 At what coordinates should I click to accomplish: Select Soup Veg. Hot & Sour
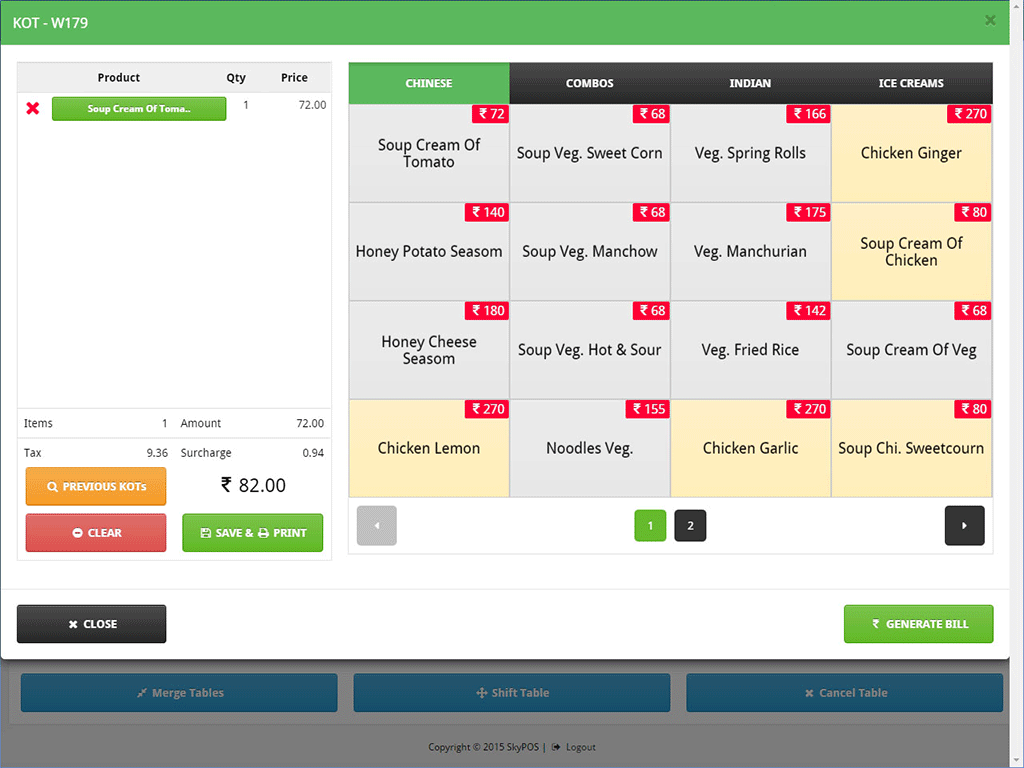(590, 350)
